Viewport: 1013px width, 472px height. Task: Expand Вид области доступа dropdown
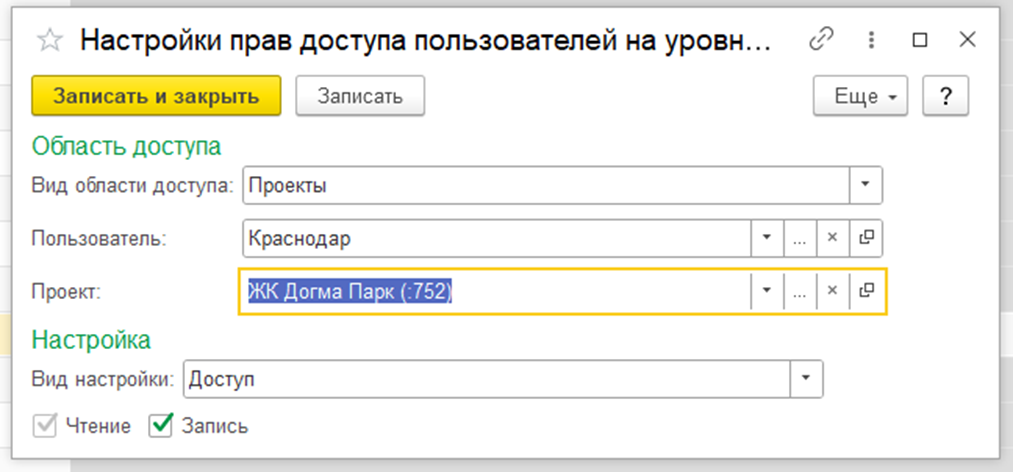[x=865, y=185]
